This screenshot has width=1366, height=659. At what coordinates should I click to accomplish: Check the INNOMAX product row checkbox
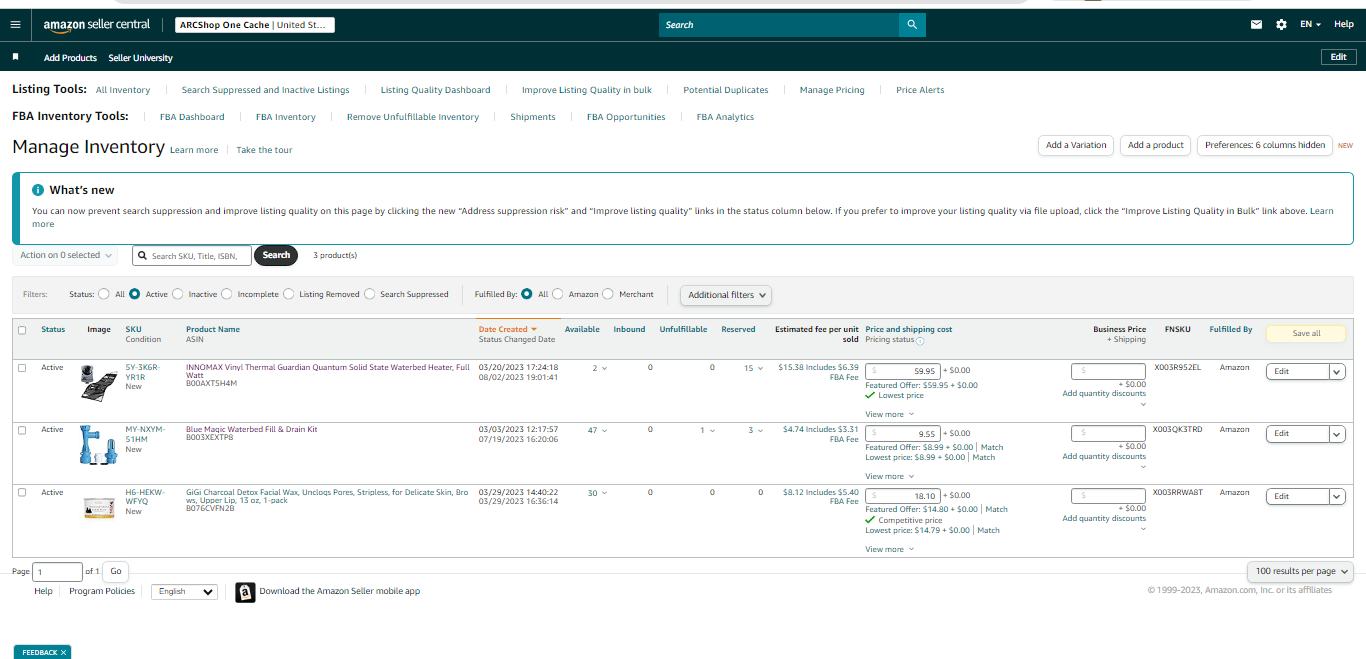22,368
